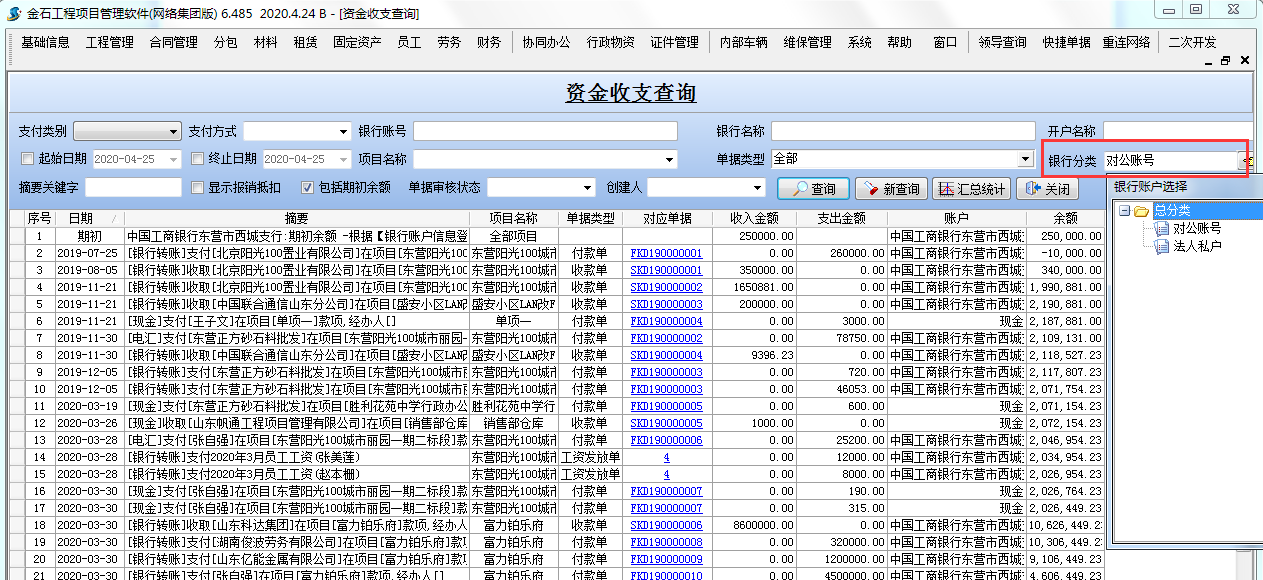Collapse the 总分类 tree node
Image resolution: width=1263 pixels, height=580 pixels.
[x=1125, y=211]
